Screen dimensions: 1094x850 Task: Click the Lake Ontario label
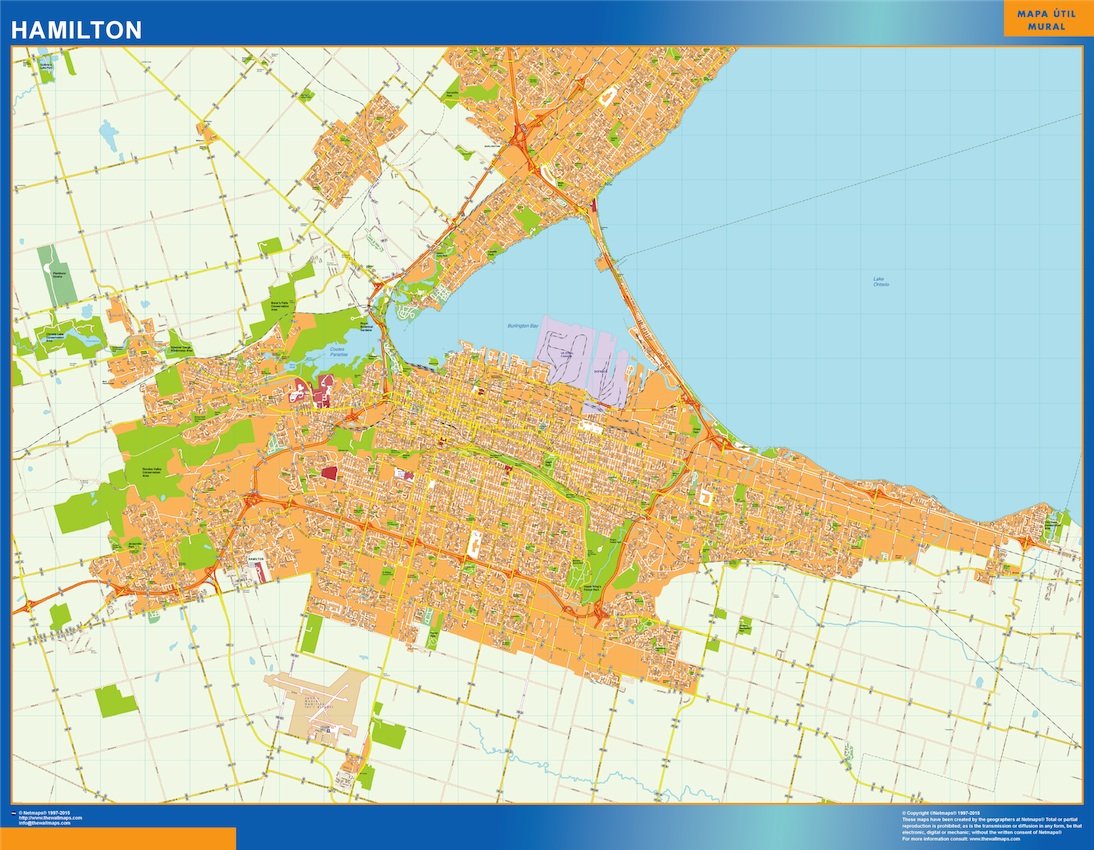882,281
